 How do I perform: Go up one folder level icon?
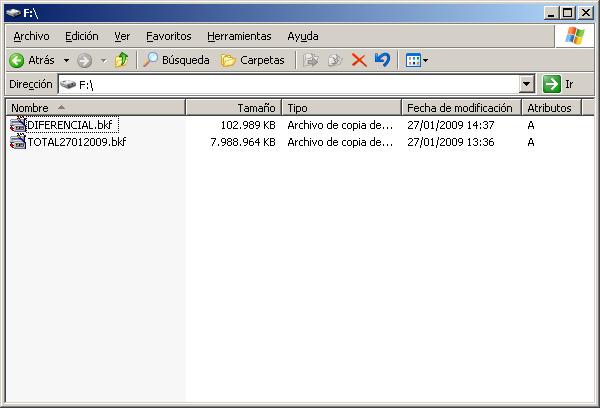(121, 60)
